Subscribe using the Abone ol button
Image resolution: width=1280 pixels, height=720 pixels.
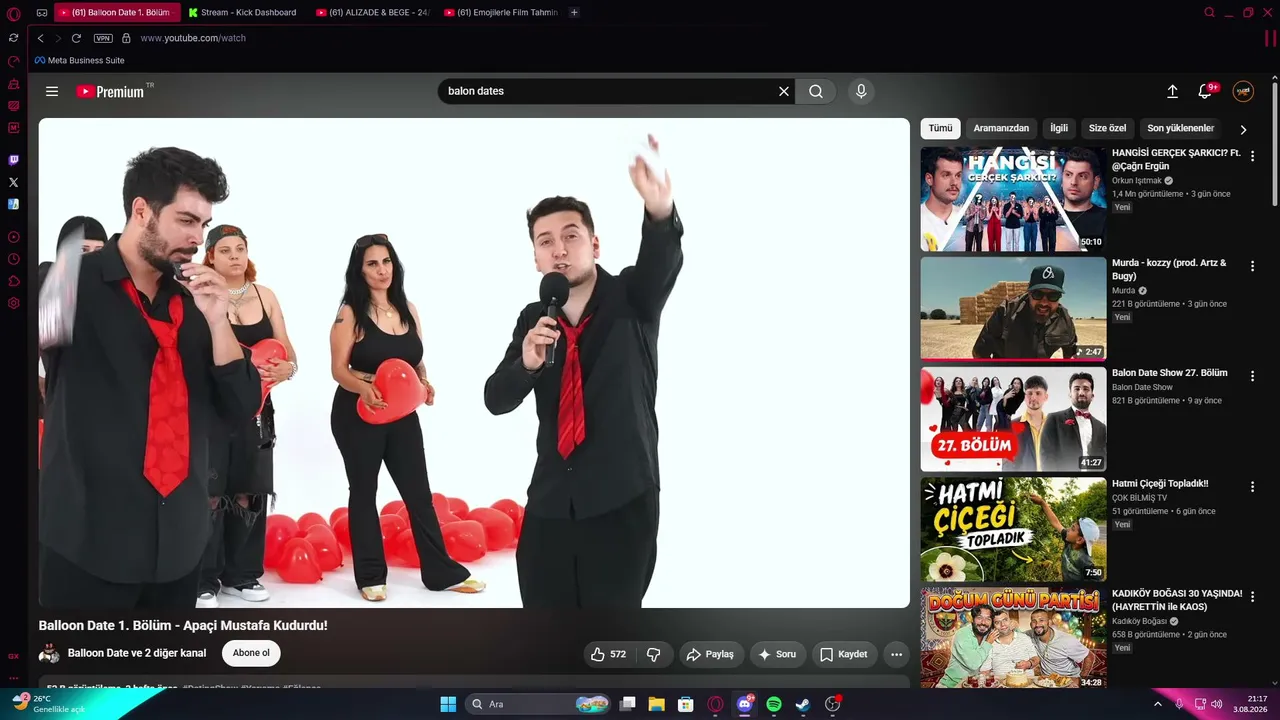point(251,653)
